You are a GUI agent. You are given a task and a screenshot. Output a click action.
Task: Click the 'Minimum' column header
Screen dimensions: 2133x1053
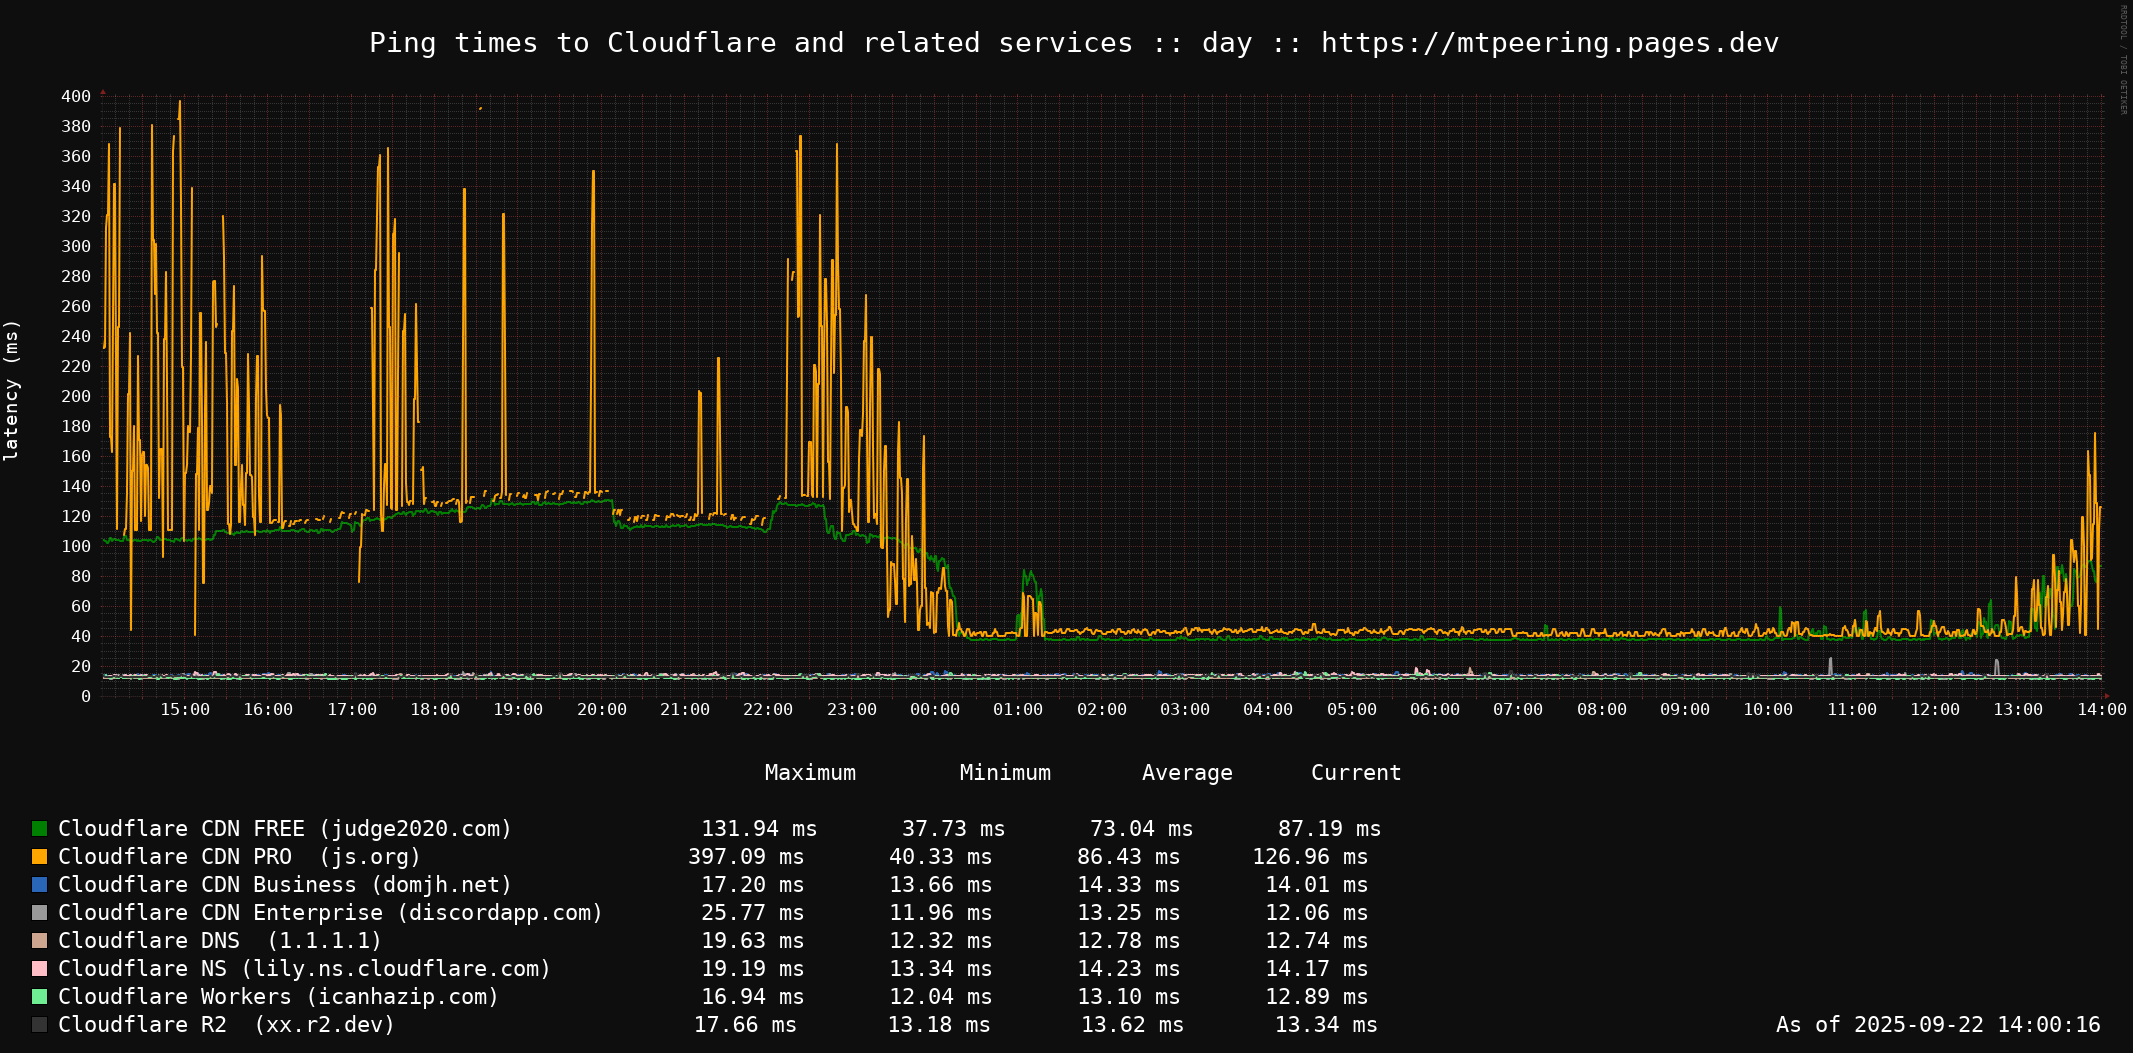[1005, 773]
